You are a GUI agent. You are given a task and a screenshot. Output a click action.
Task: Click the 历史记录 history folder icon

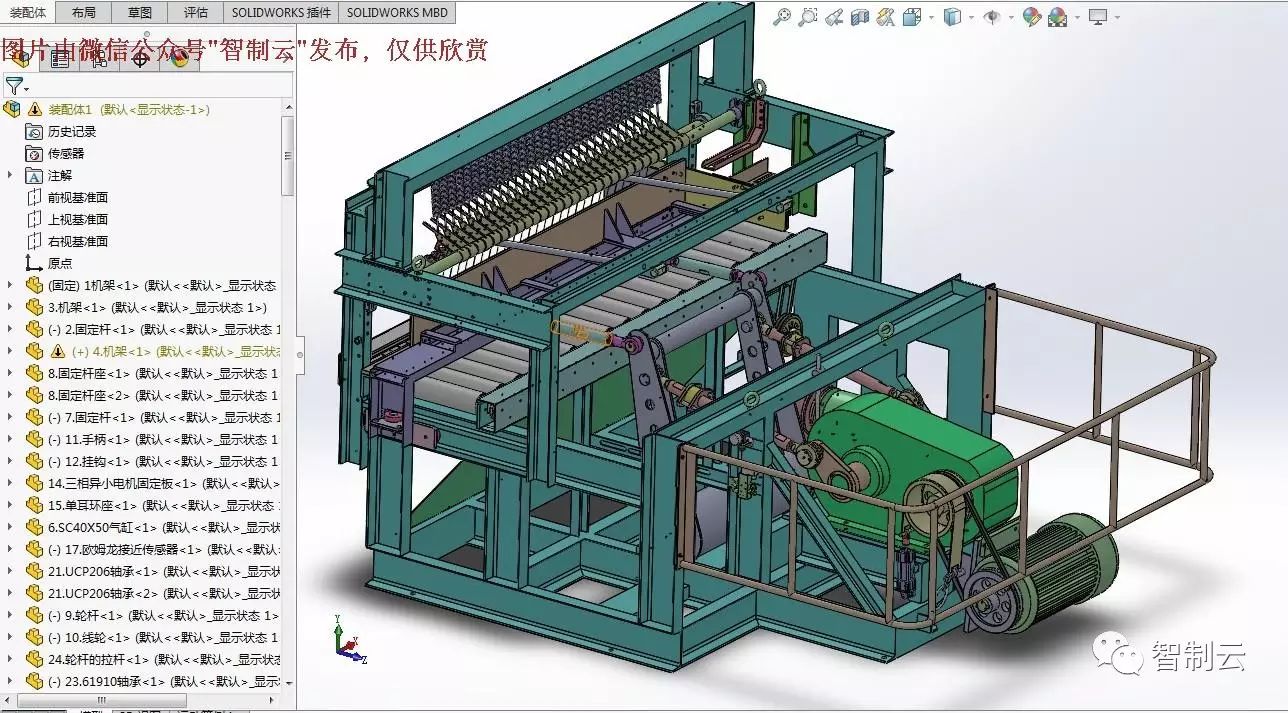34,131
